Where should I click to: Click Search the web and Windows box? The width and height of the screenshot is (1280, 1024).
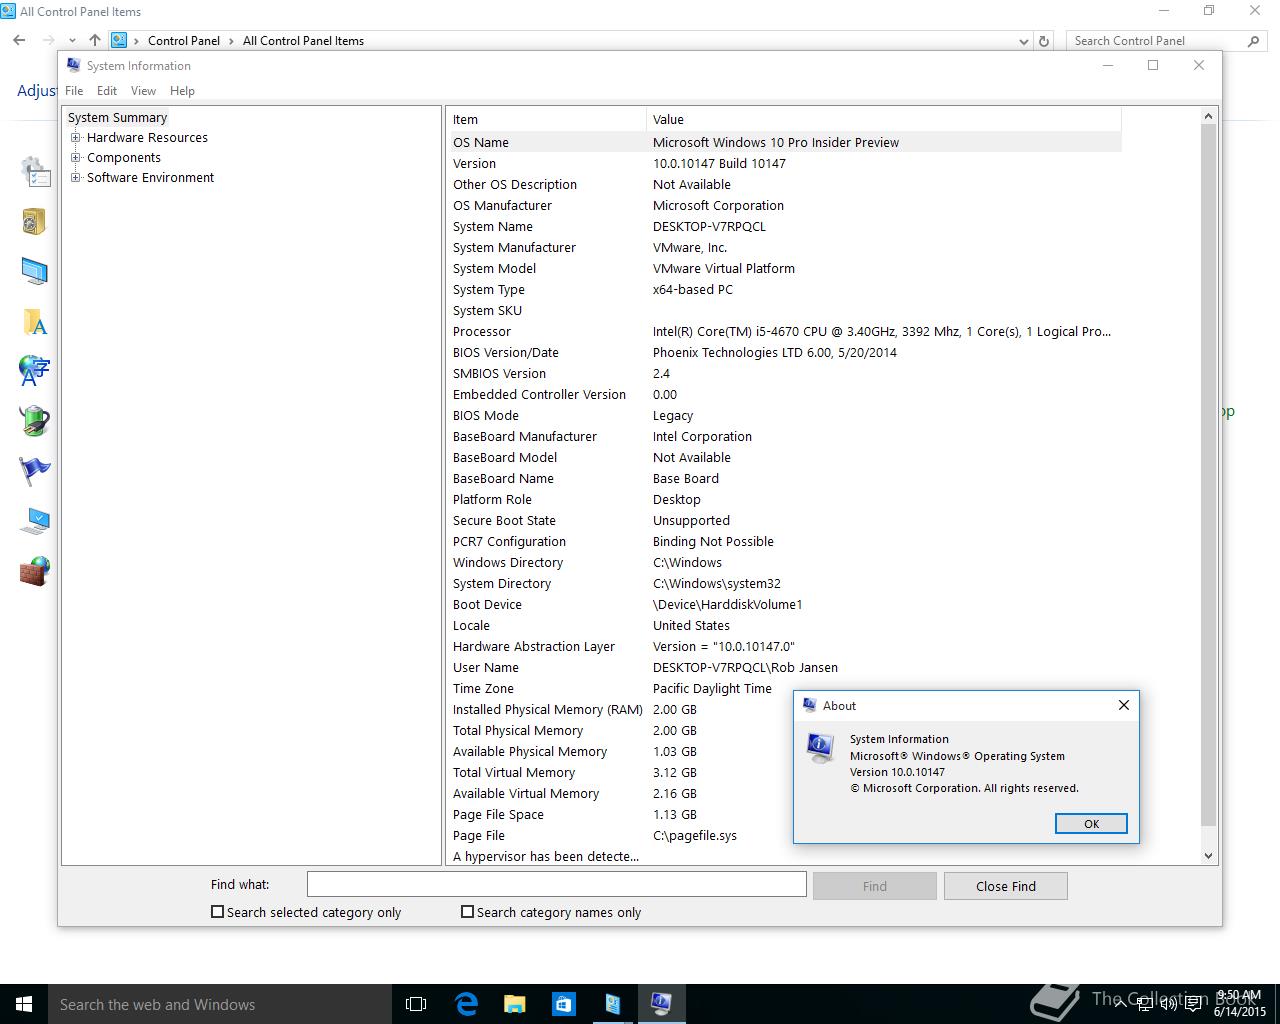point(220,1004)
